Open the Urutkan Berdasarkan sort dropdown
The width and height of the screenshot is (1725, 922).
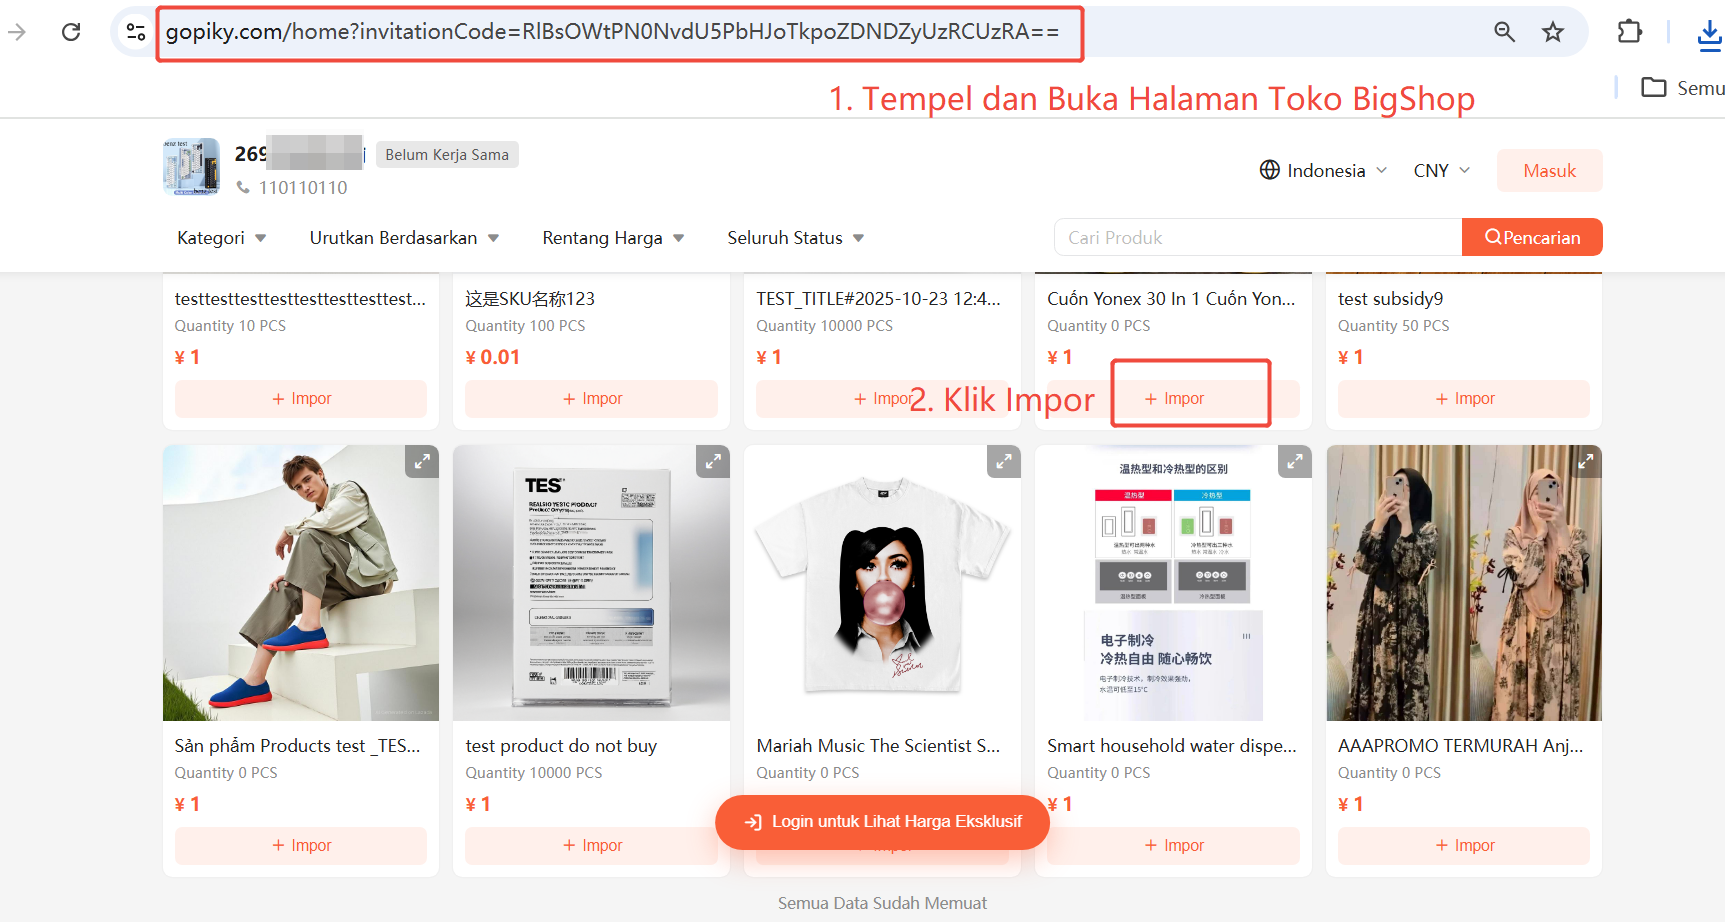404,238
